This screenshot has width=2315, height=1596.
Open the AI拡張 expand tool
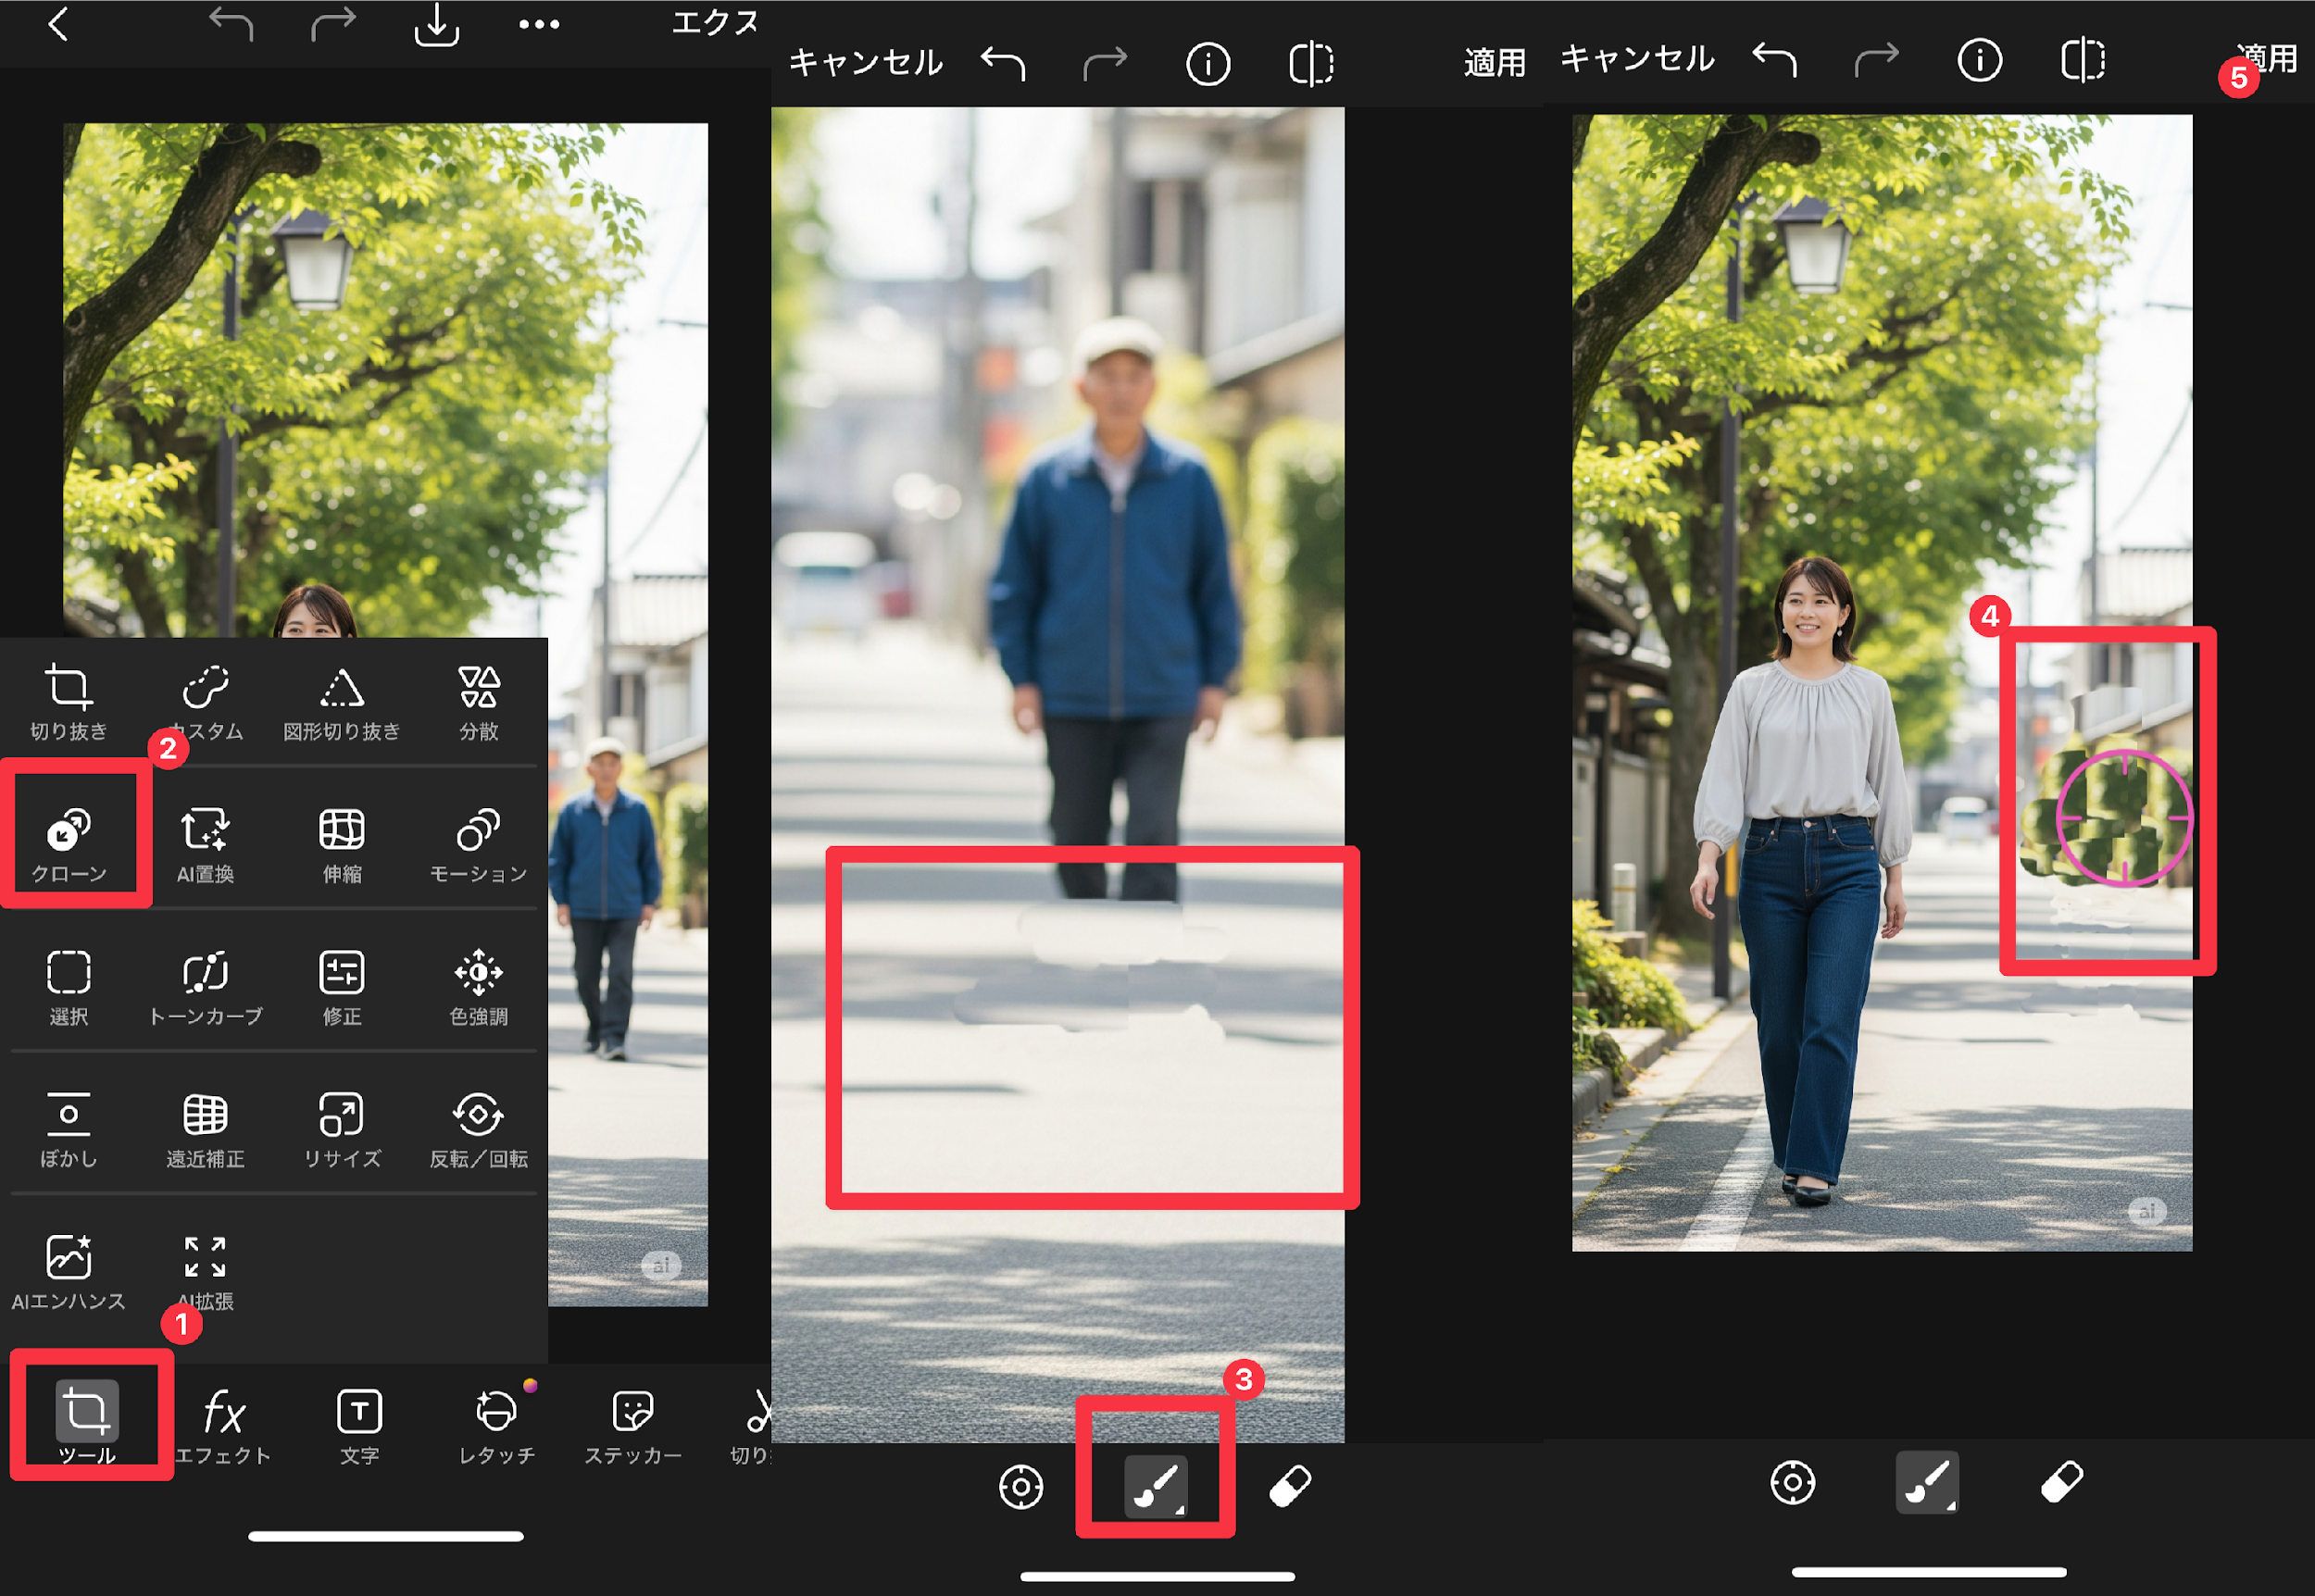[x=205, y=1273]
